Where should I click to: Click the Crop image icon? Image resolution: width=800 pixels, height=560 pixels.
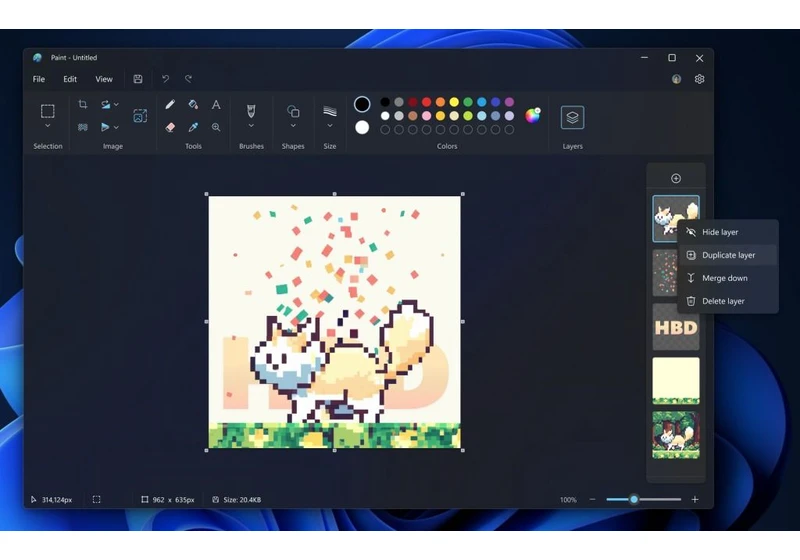(x=83, y=105)
